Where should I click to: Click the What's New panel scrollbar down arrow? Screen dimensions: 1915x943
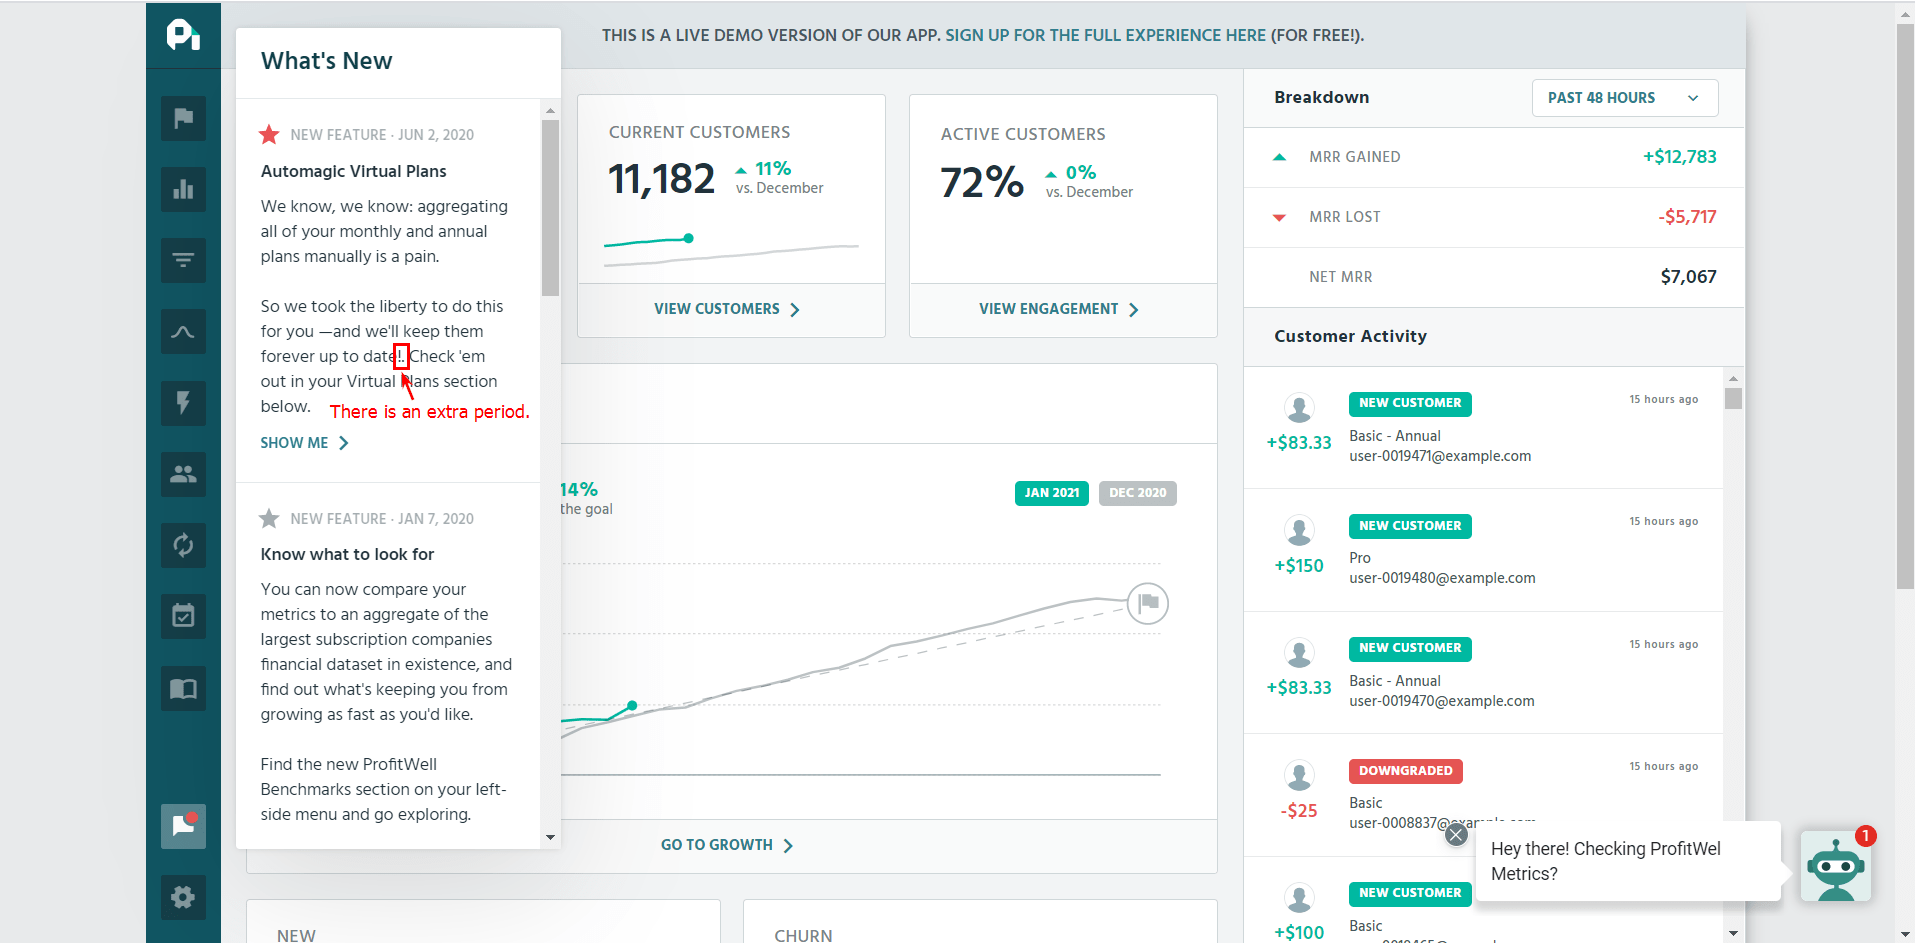point(550,838)
